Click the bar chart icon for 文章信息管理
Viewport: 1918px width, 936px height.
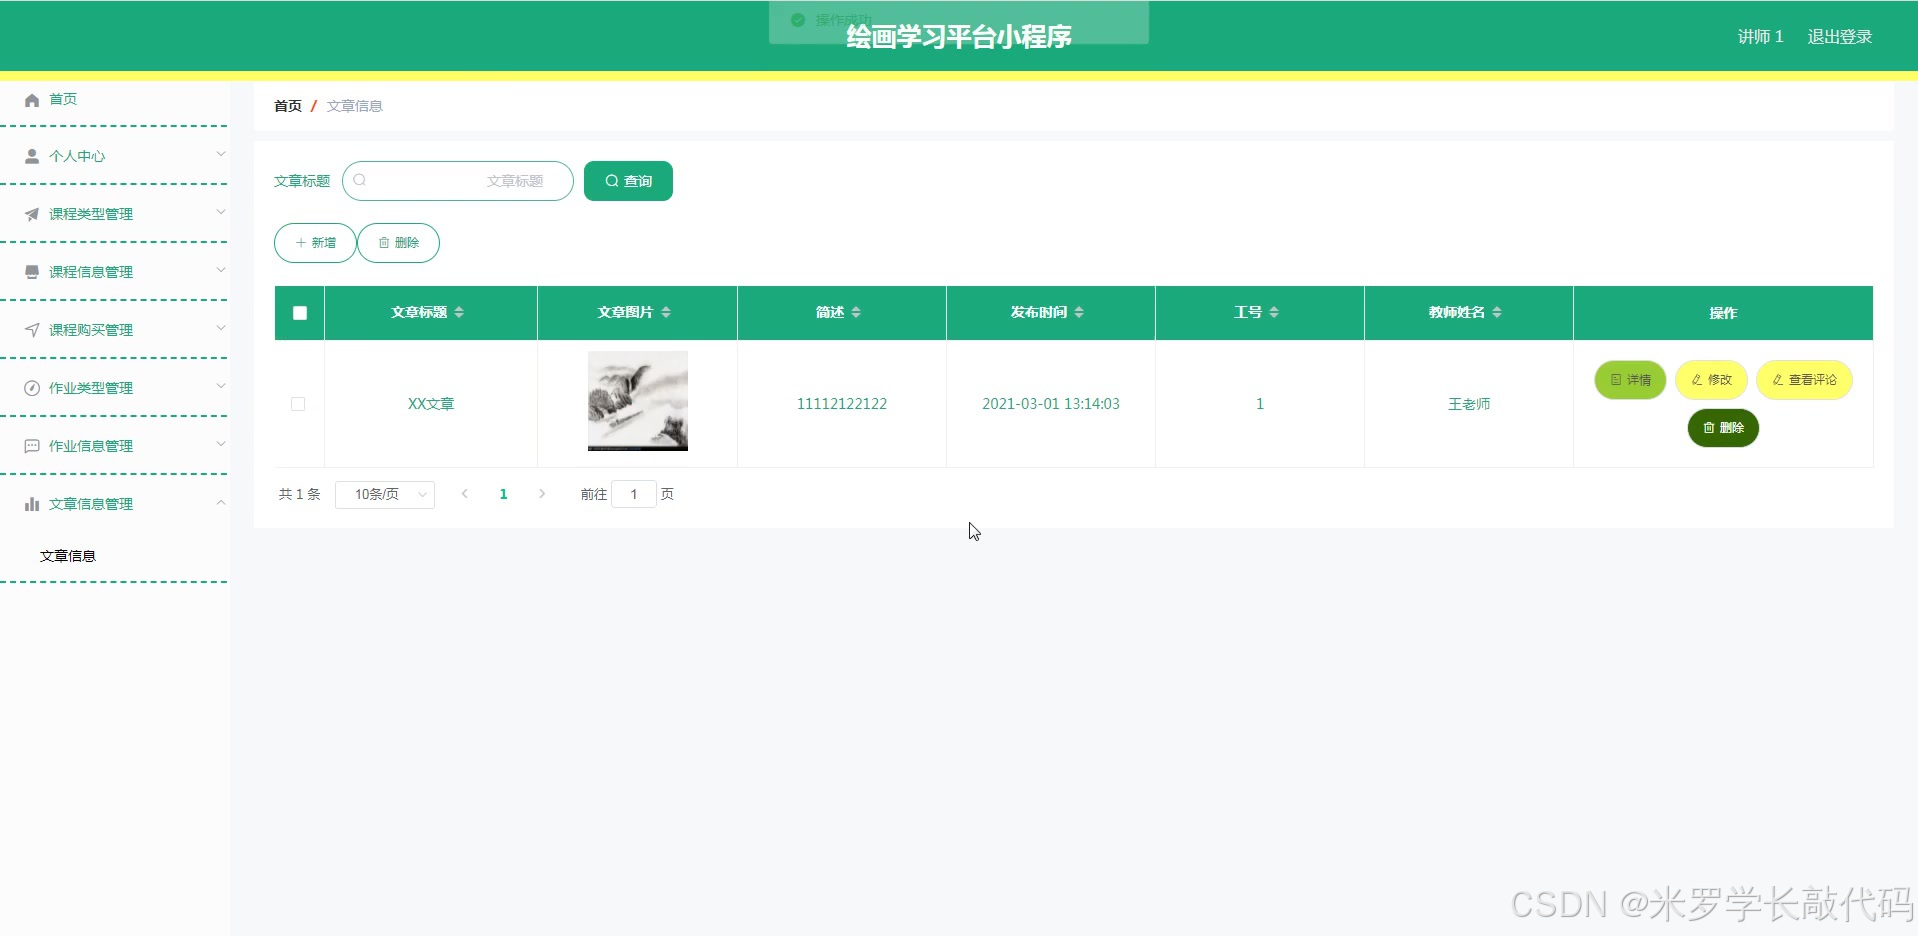coord(32,503)
